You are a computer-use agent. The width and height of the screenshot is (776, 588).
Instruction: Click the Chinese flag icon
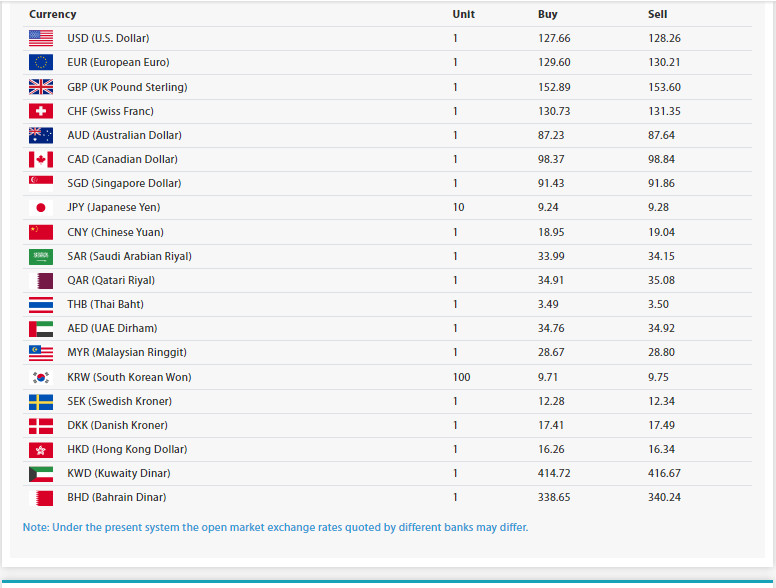coord(41,232)
